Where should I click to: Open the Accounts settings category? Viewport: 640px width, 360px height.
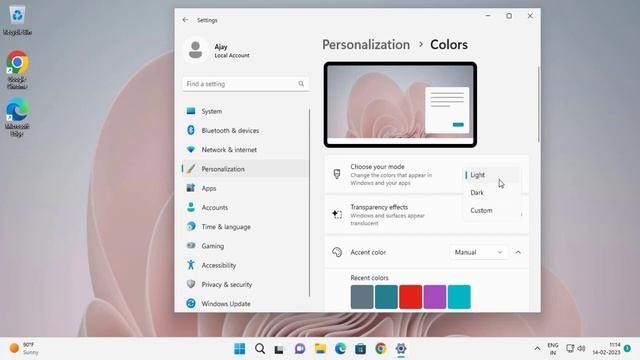(x=245, y=207)
